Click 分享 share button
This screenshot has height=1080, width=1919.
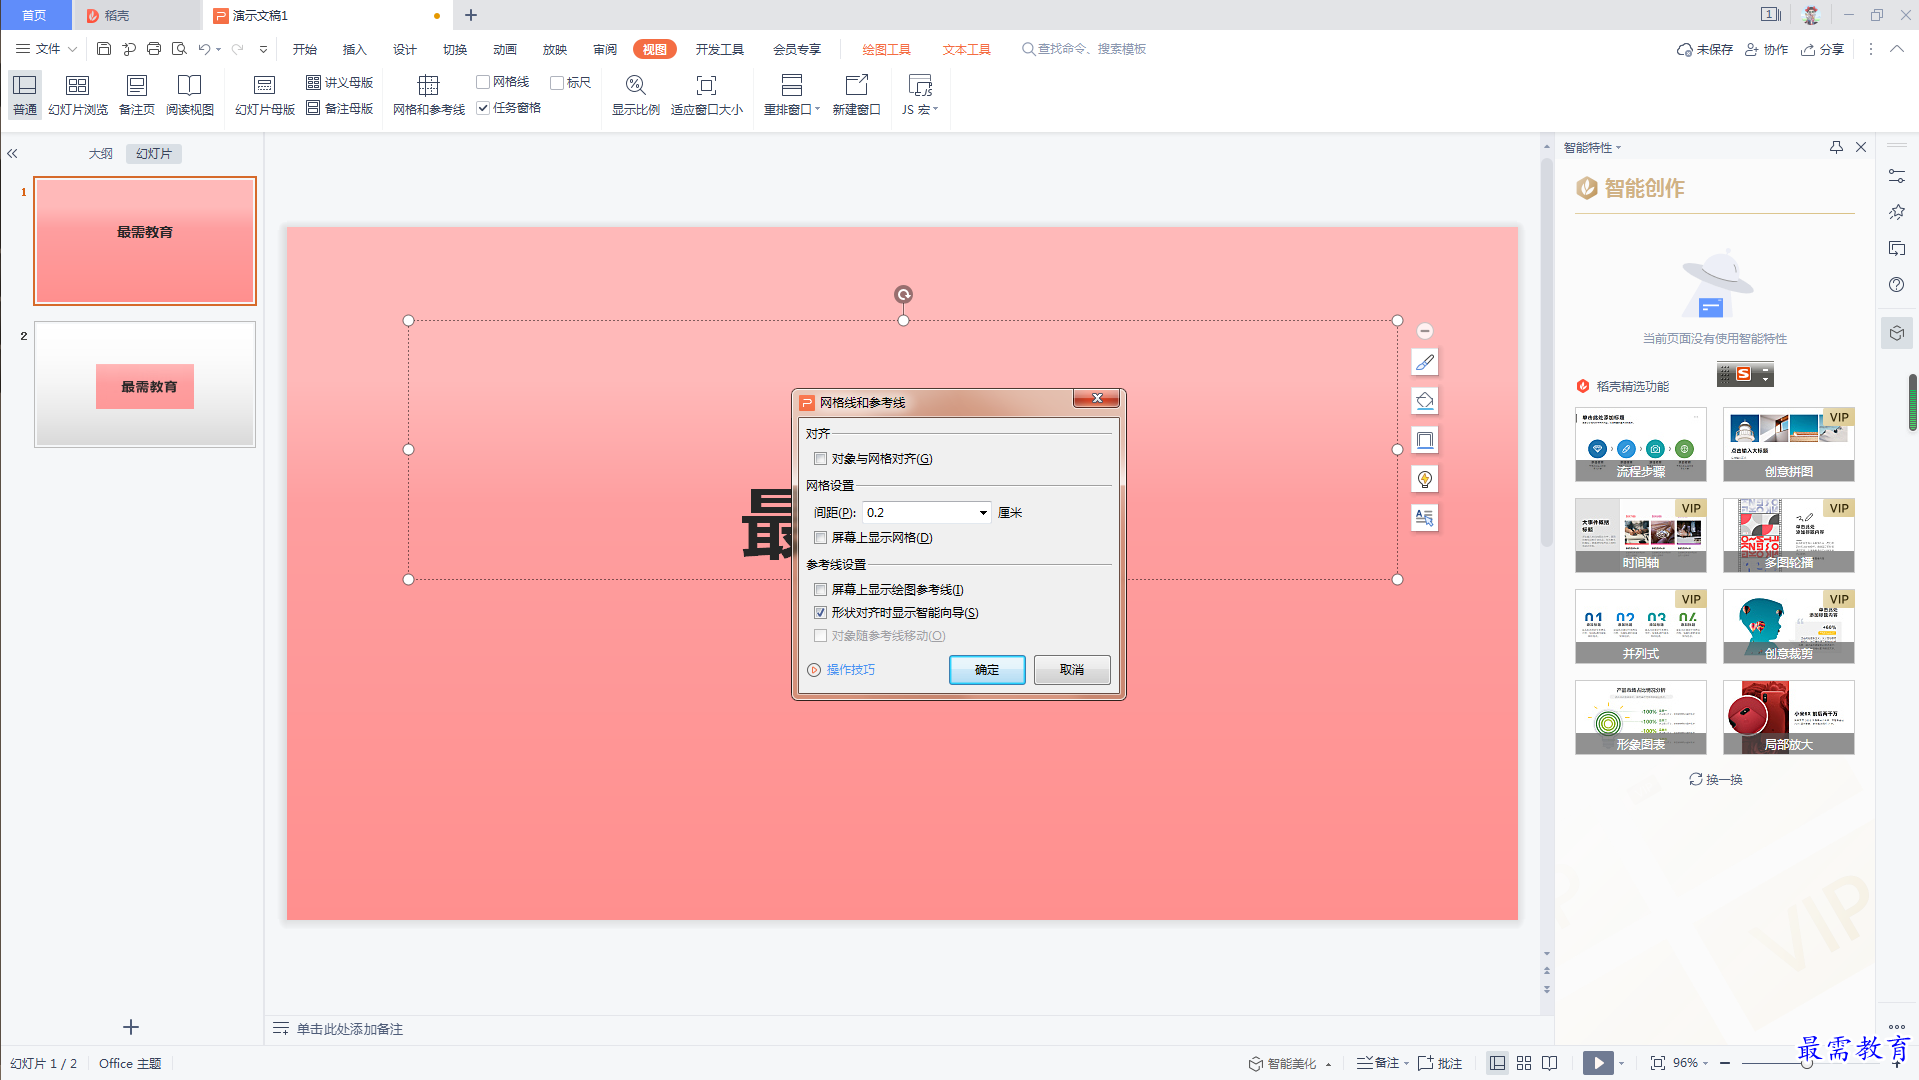(x=1823, y=49)
